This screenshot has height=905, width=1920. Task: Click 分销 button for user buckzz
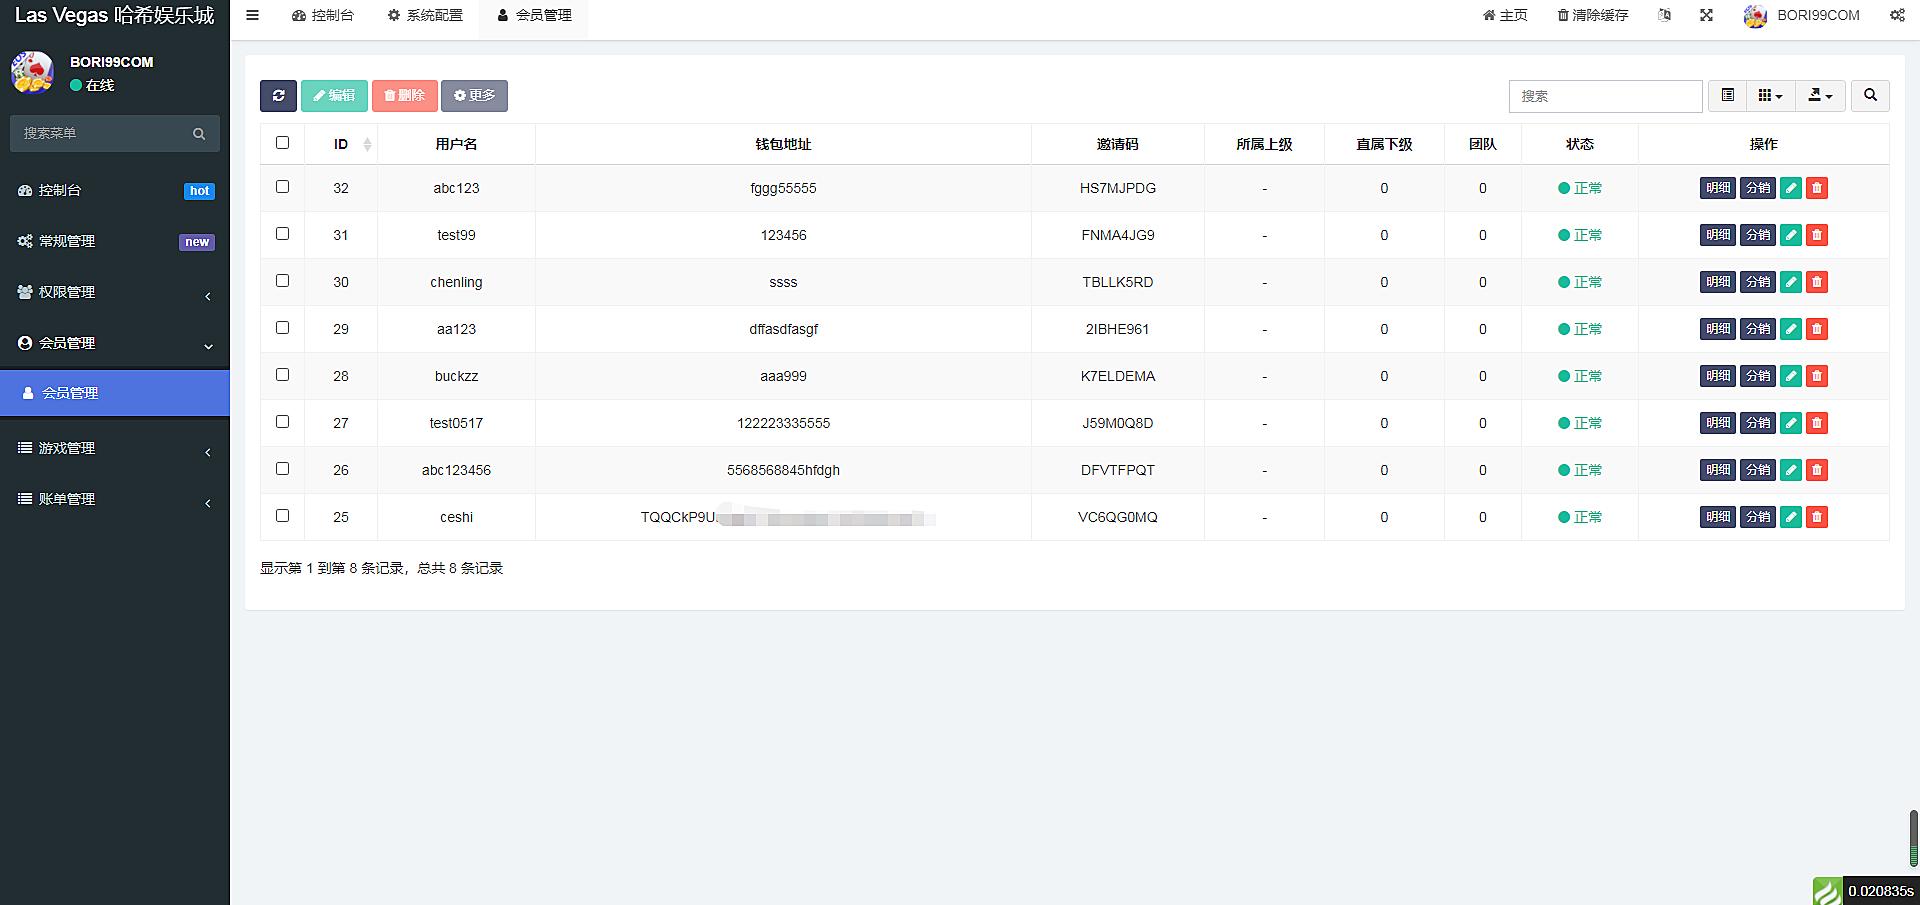click(x=1757, y=376)
